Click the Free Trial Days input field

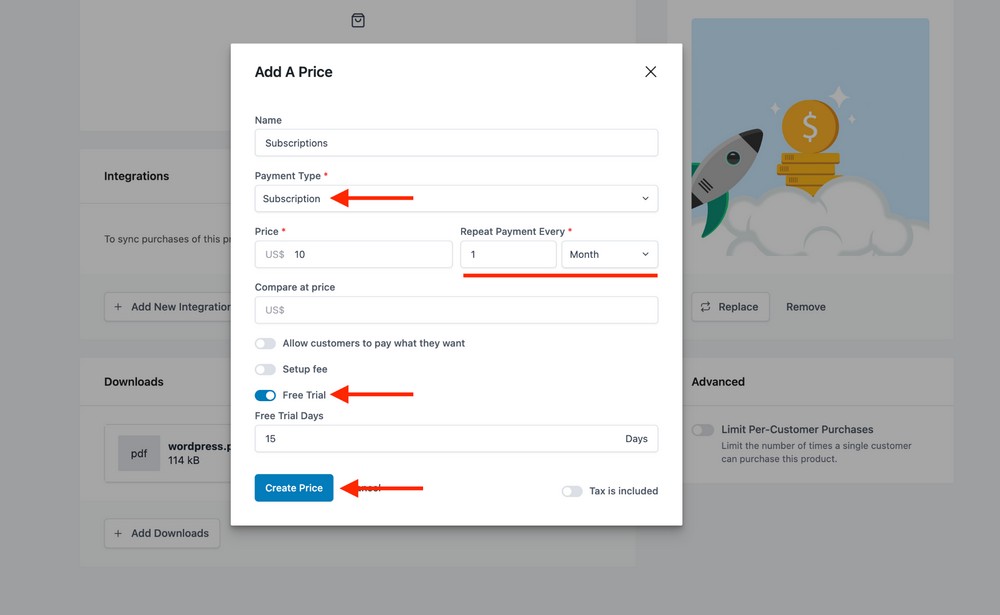click(455, 438)
